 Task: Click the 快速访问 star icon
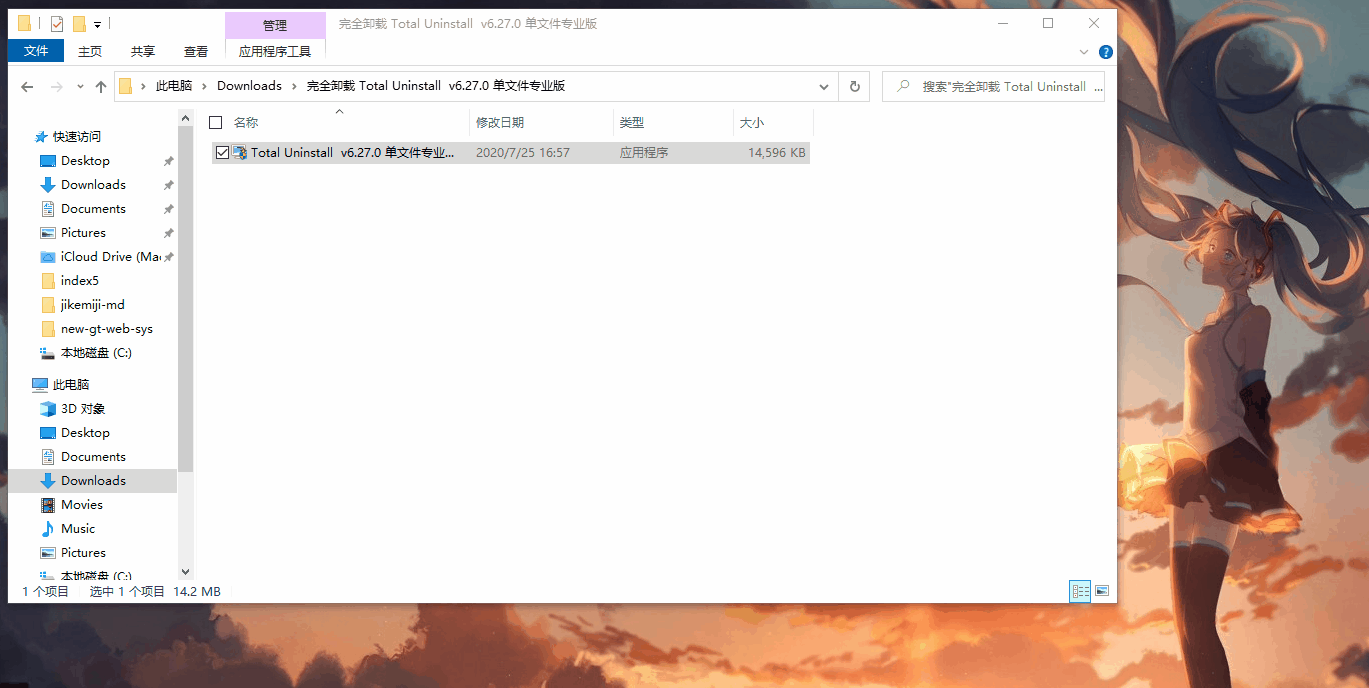41,137
